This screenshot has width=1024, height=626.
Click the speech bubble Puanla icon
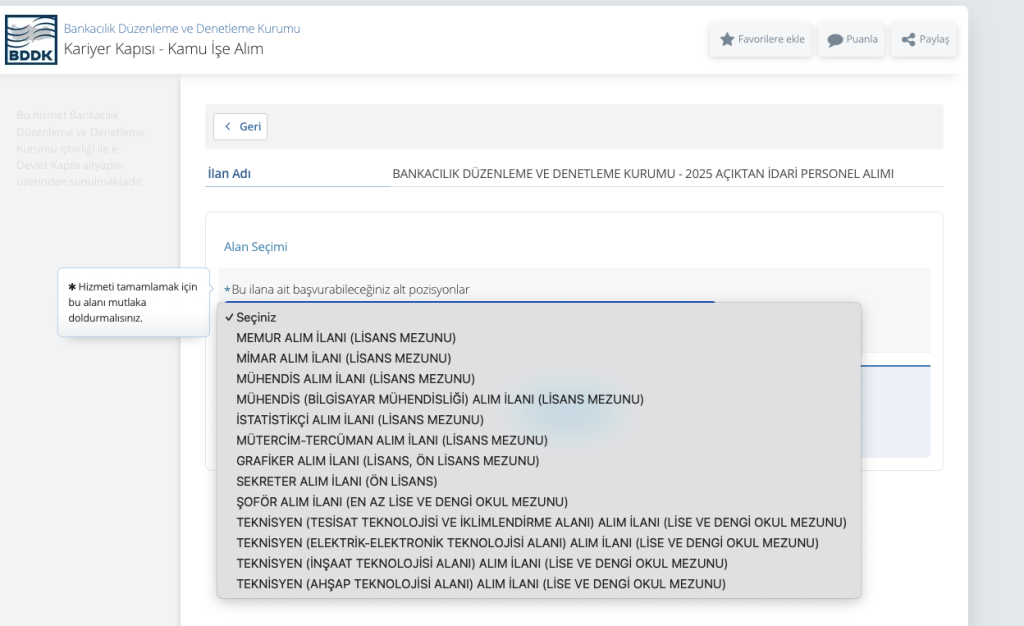tap(834, 40)
